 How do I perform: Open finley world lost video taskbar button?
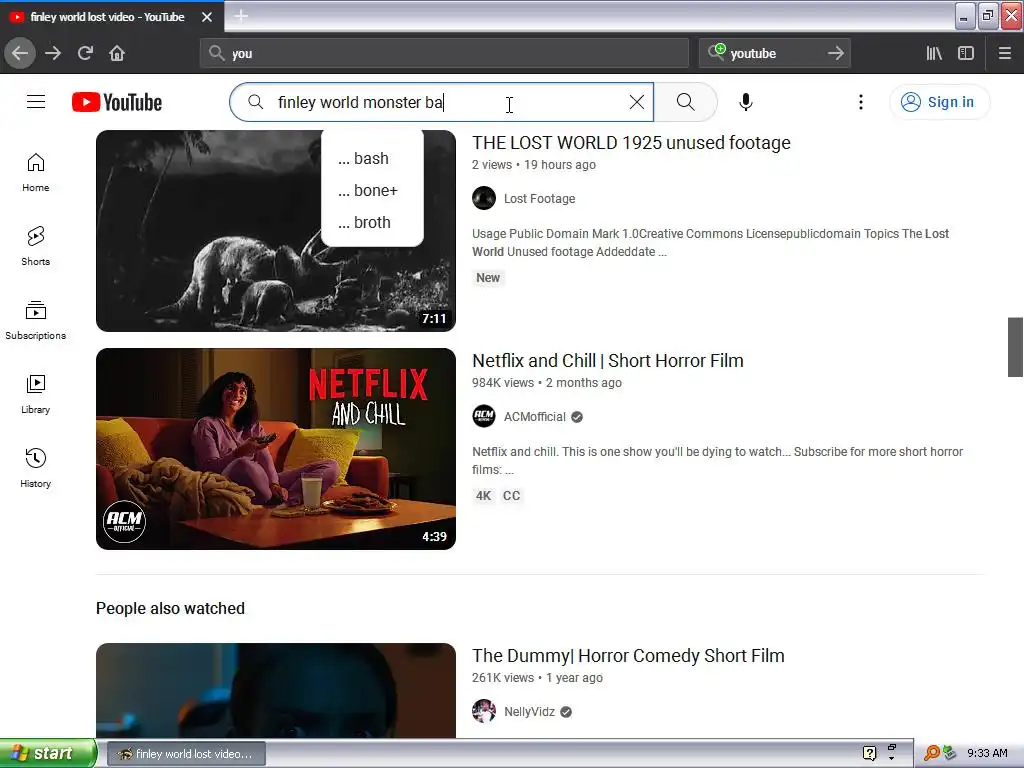point(186,754)
